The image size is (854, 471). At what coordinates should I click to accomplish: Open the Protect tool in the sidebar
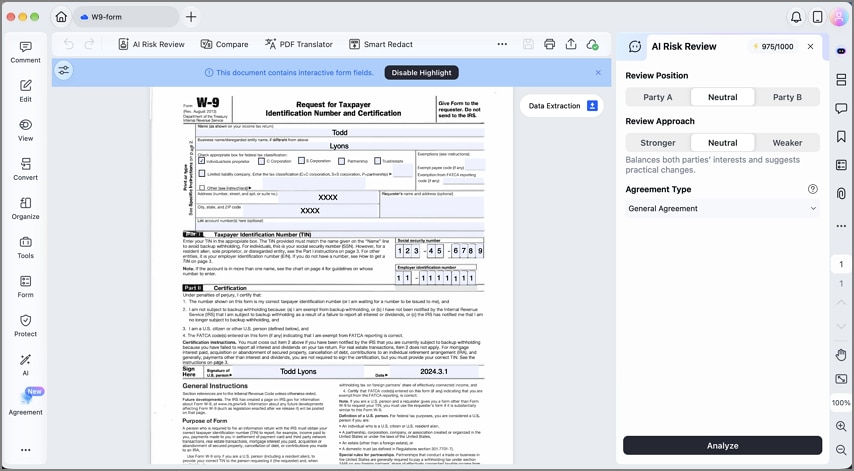click(25, 327)
